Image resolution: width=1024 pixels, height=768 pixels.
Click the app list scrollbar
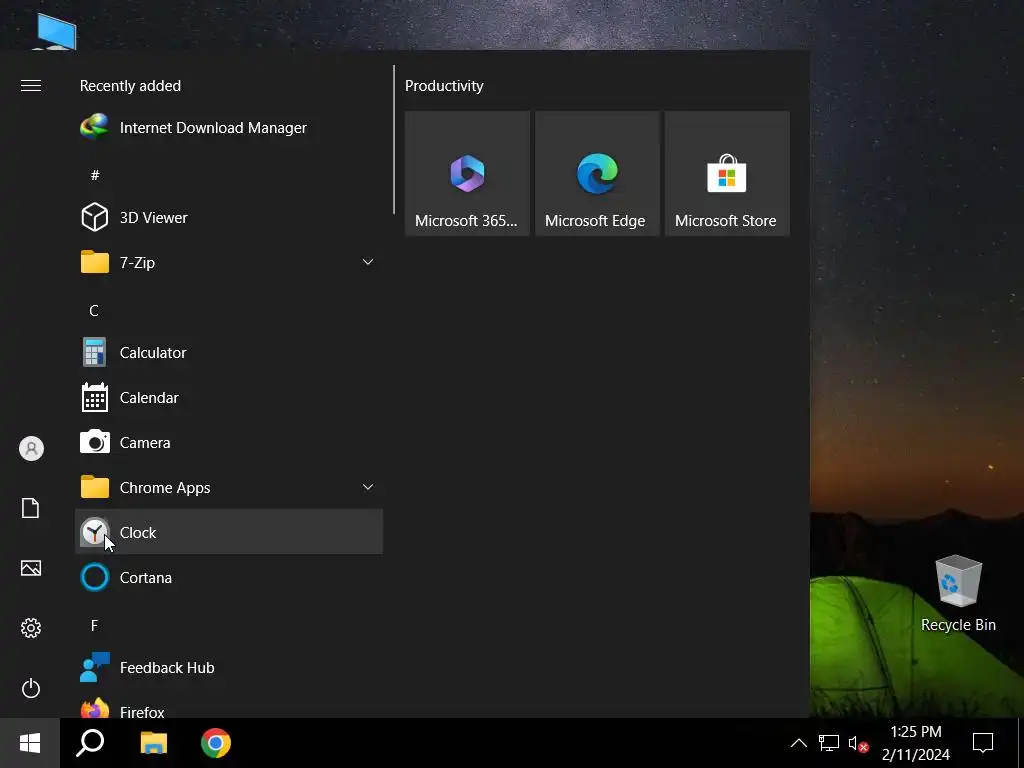click(x=394, y=140)
